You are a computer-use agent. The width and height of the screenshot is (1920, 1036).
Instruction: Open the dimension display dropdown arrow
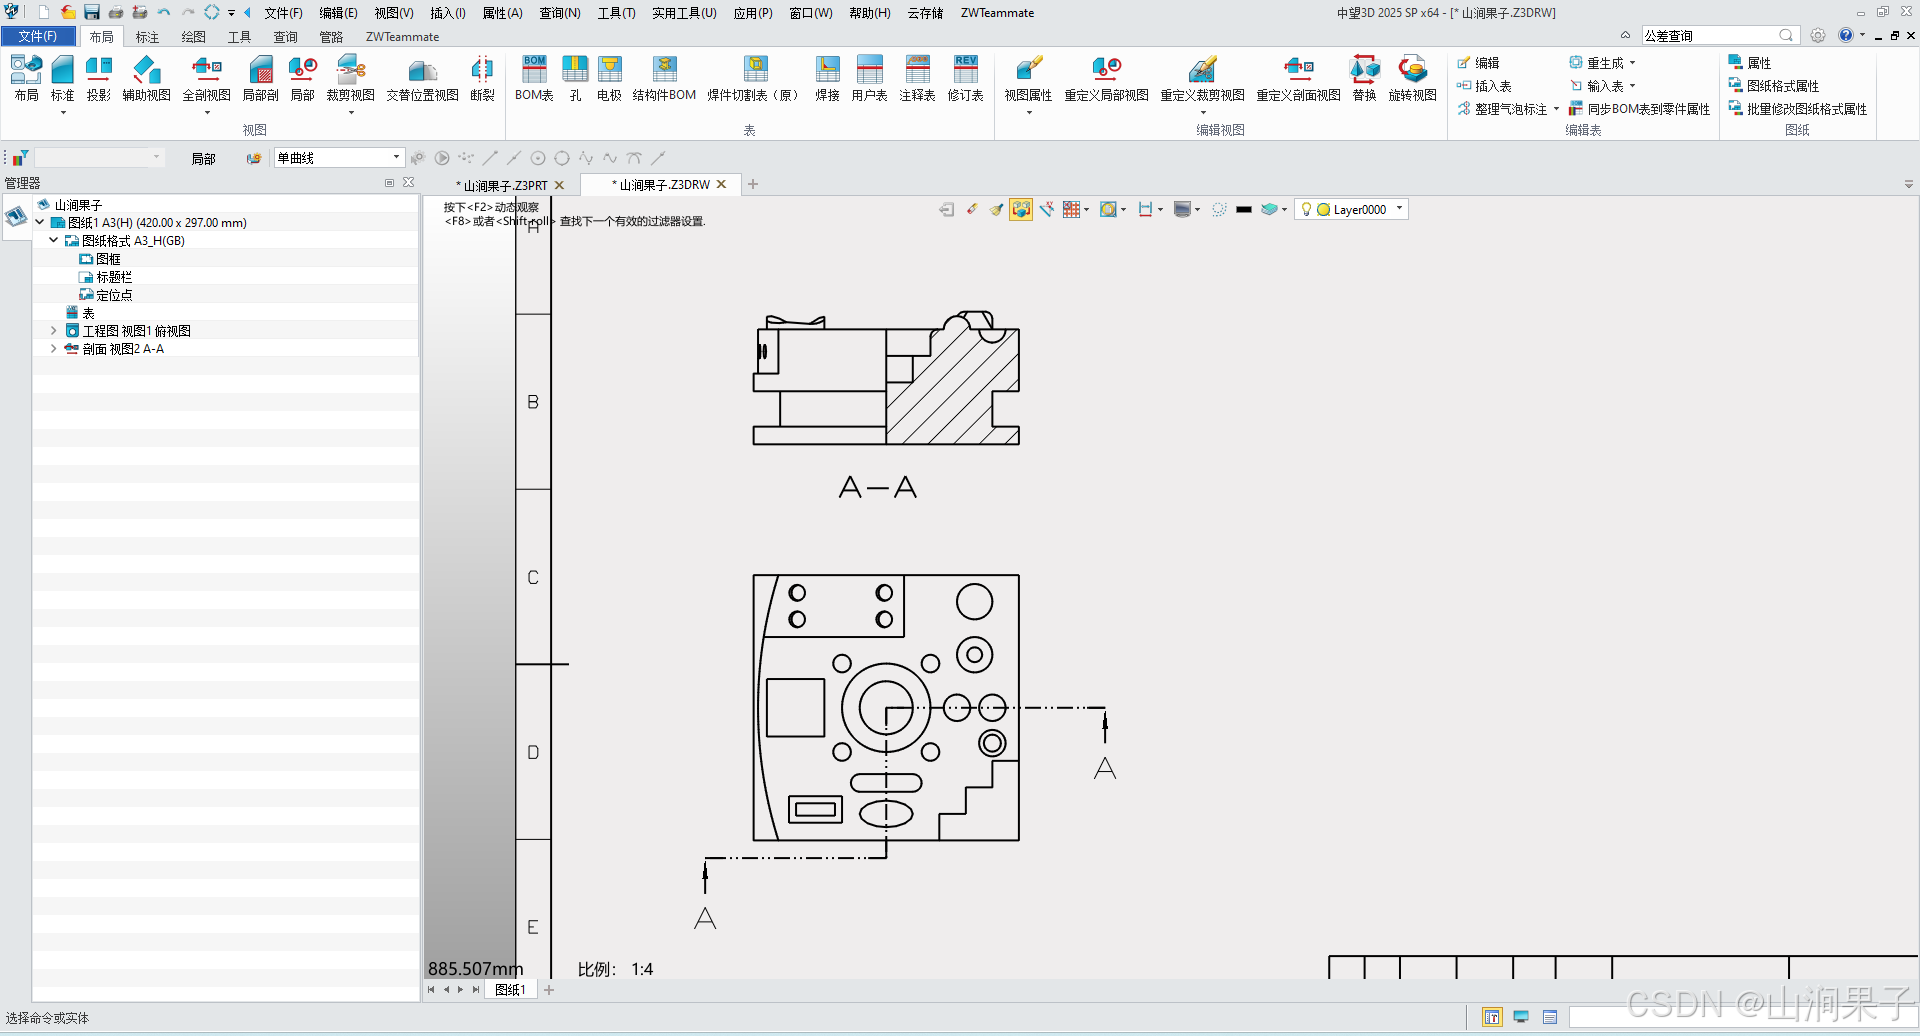point(1160,210)
